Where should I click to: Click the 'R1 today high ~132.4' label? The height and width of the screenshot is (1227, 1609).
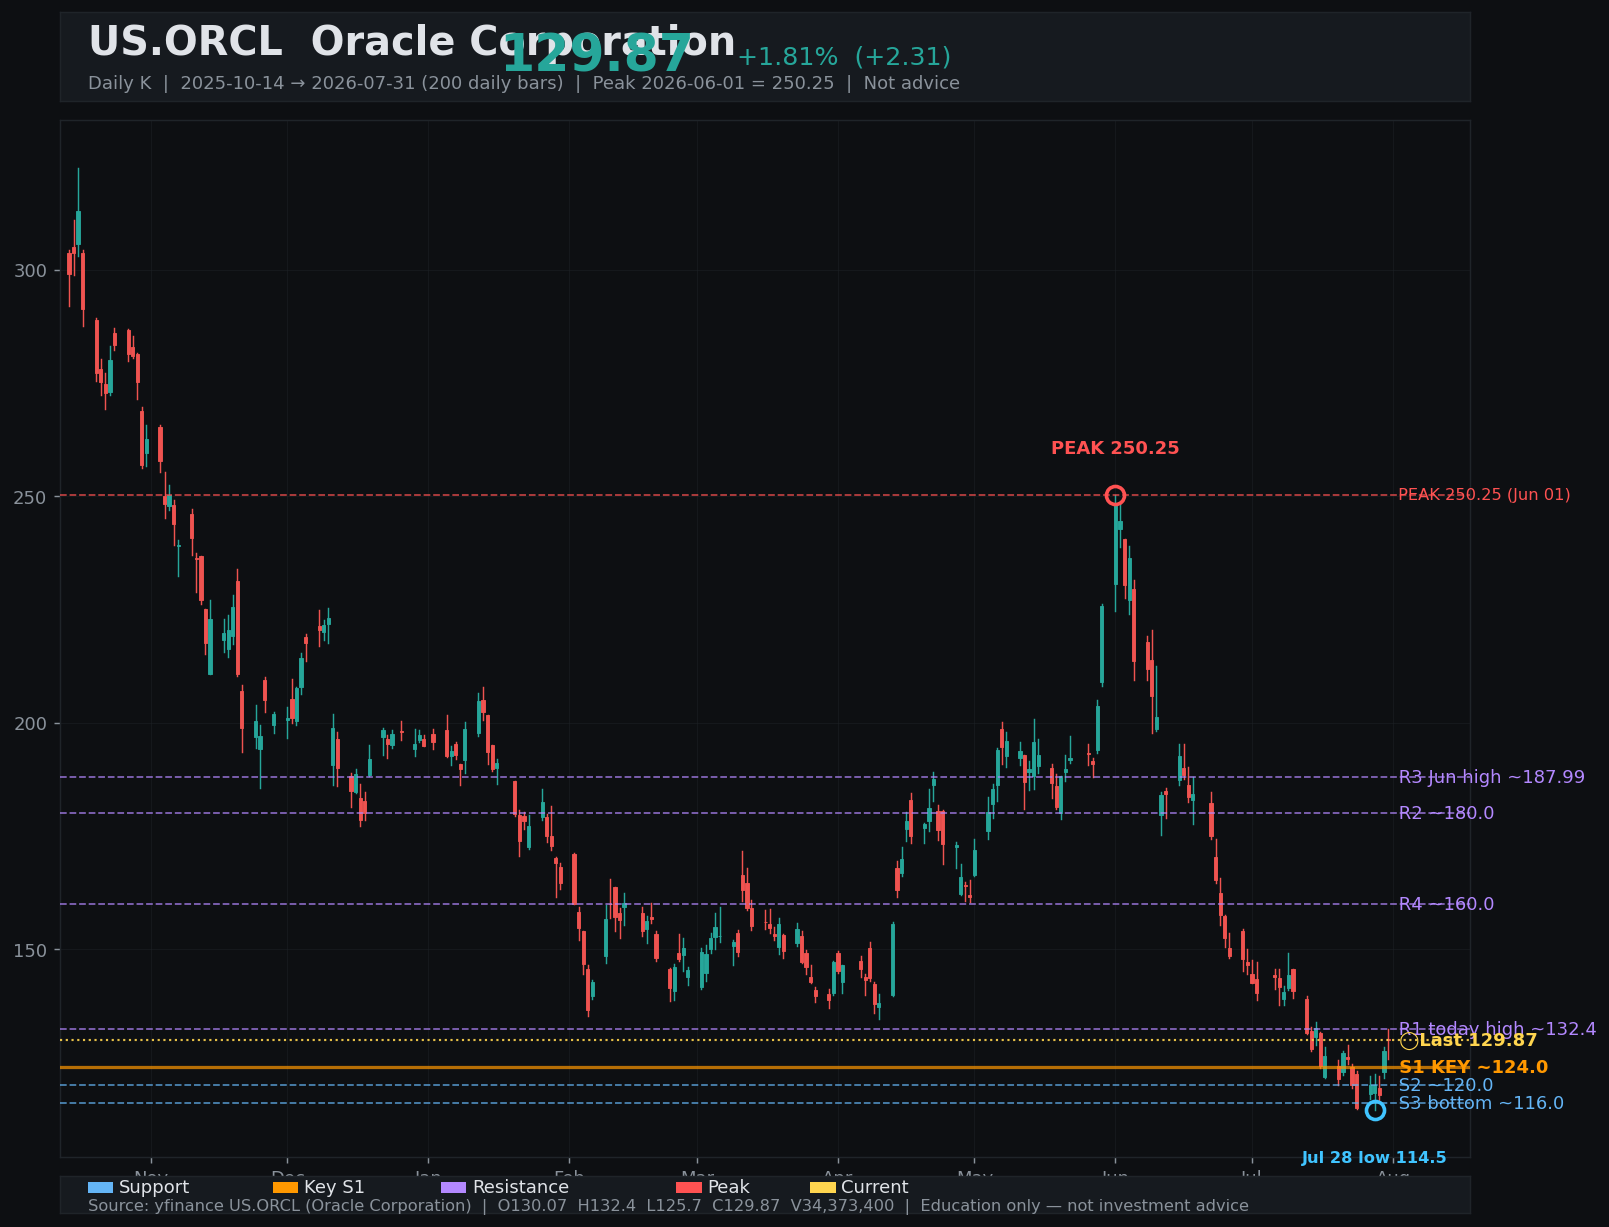[1497, 1029]
